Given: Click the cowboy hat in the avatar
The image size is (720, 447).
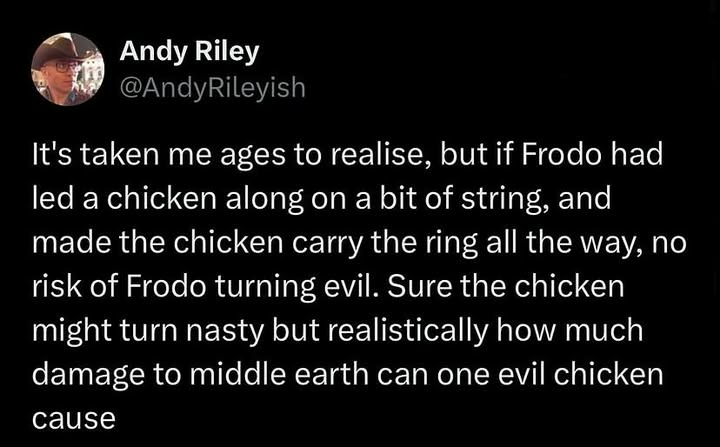Looking at the screenshot, I should point(68,50).
